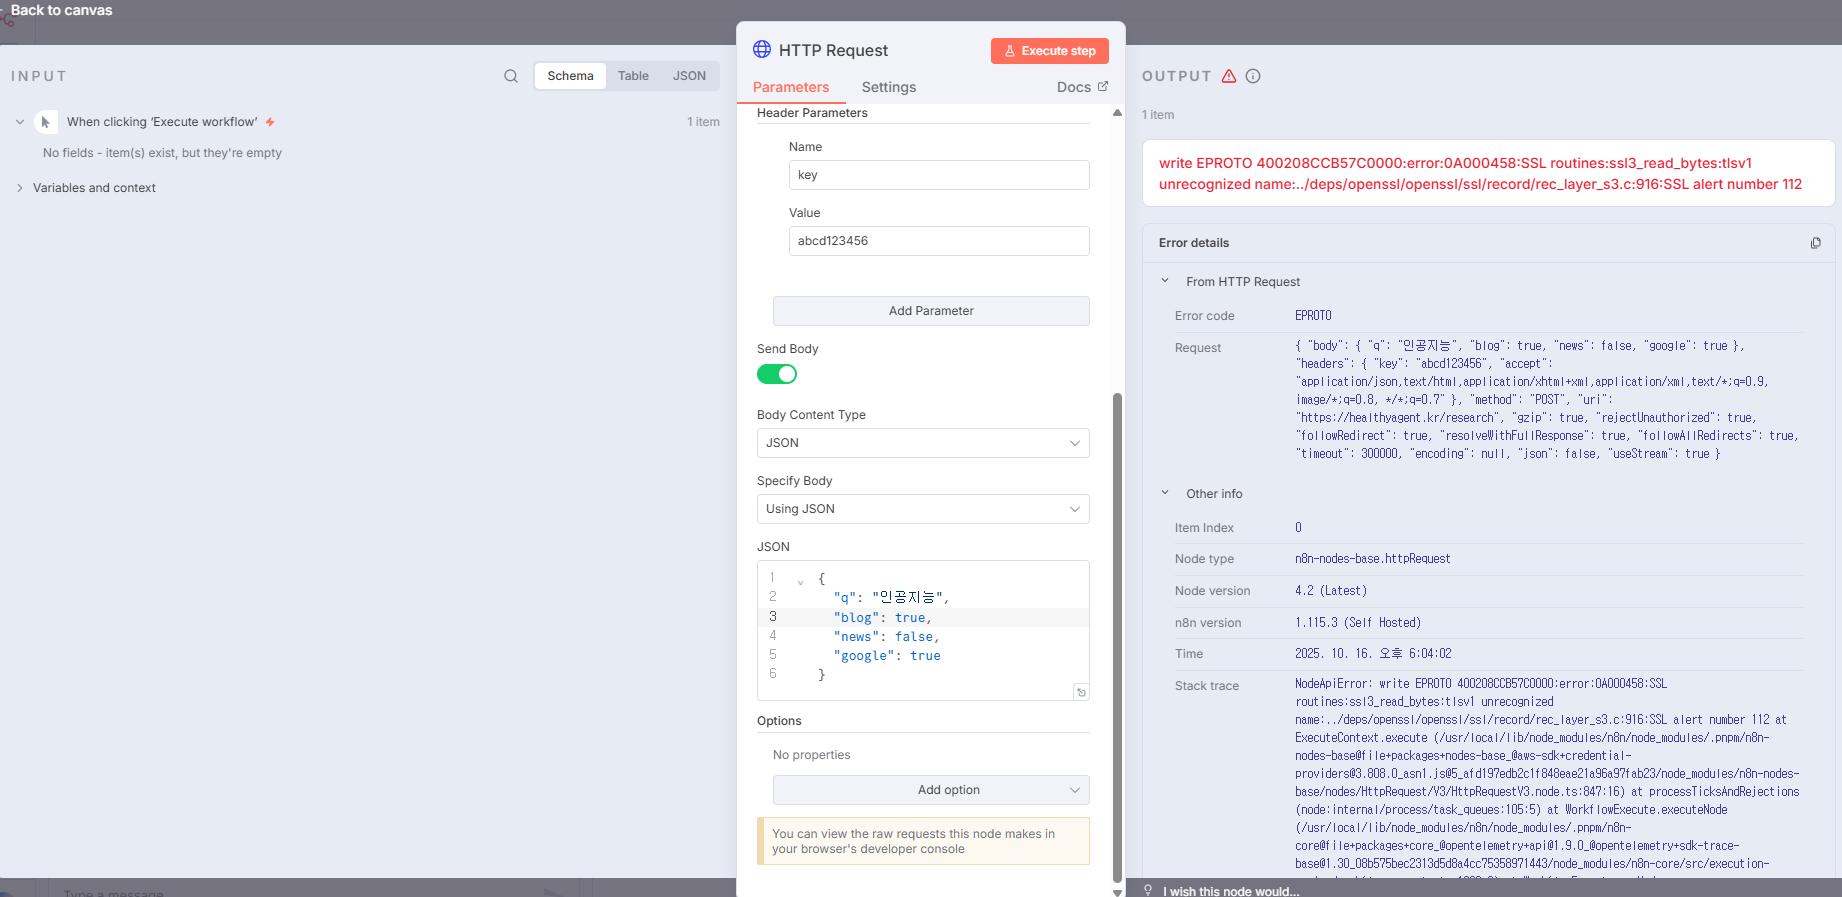Click the red warning triangle next to OUTPUT
1842x897 pixels.
(1229, 76)
